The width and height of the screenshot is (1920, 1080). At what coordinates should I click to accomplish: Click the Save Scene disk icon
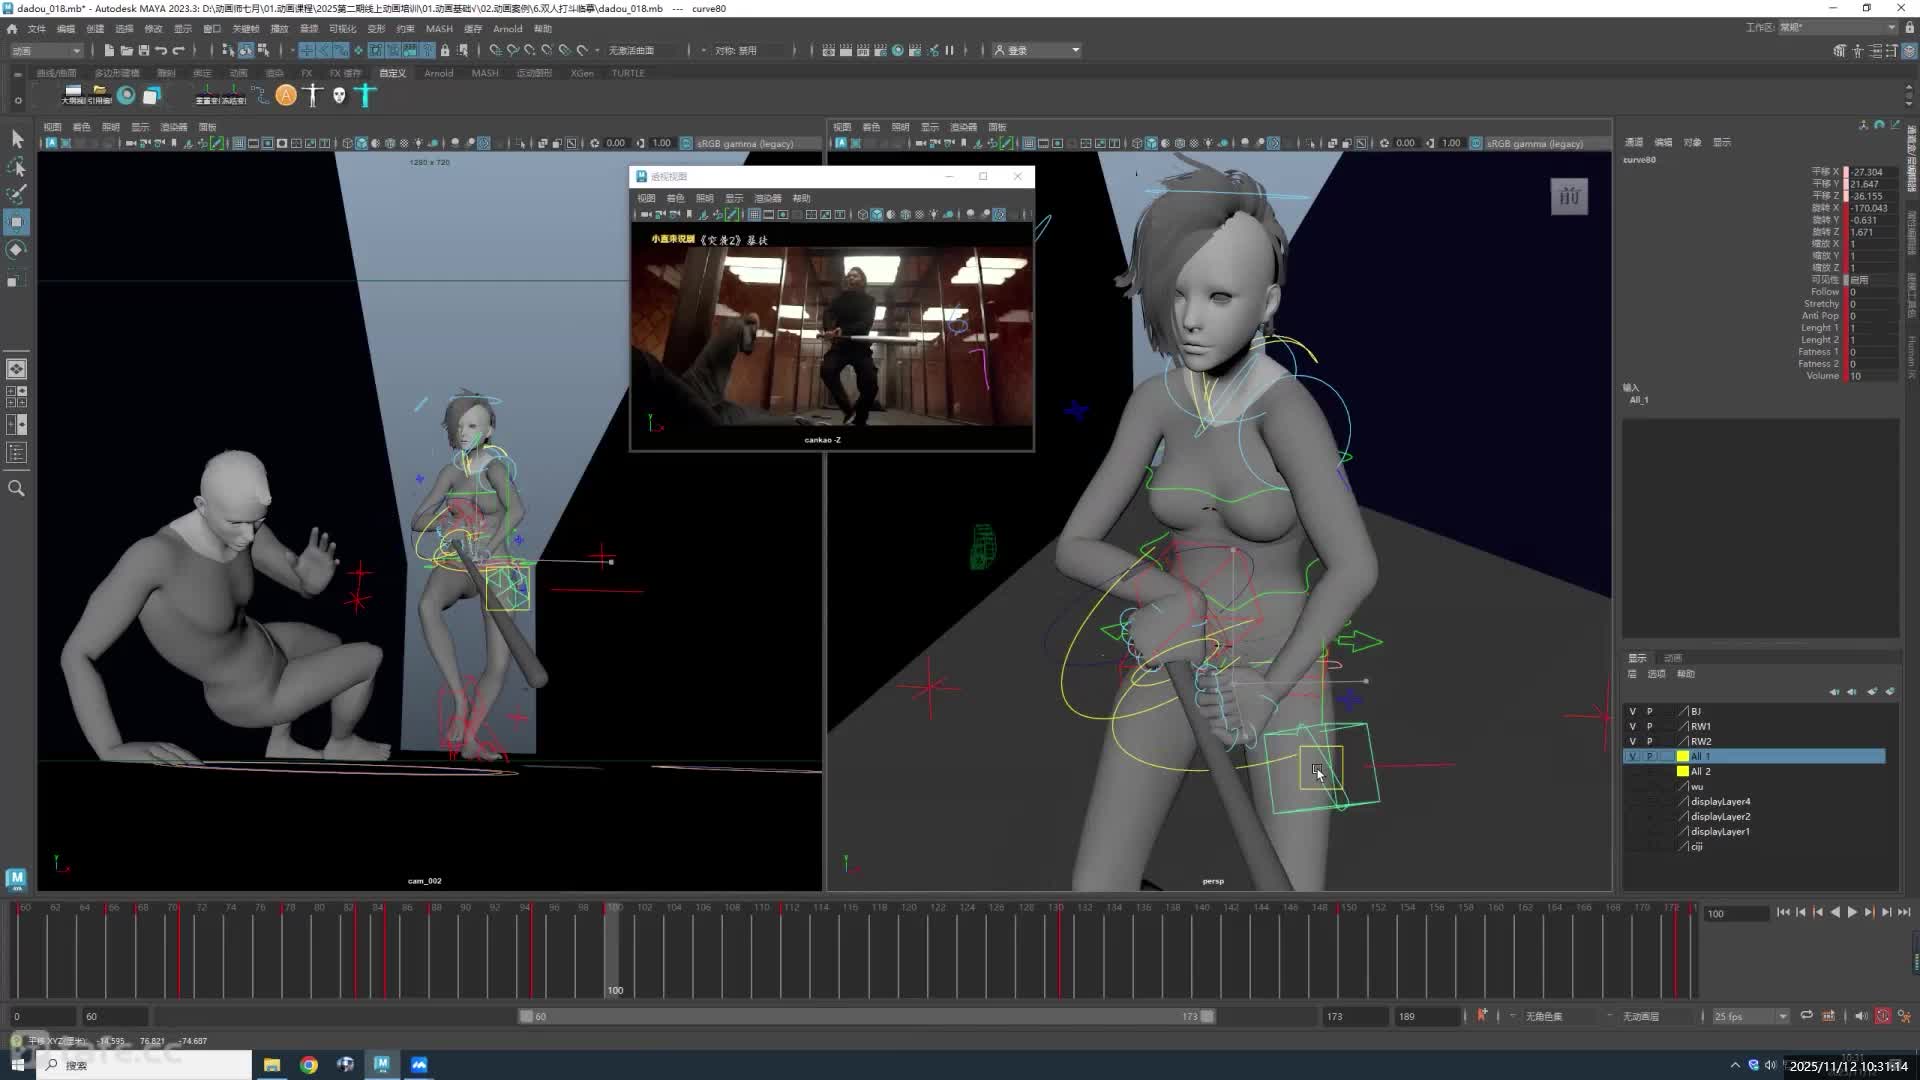point(143,50)
